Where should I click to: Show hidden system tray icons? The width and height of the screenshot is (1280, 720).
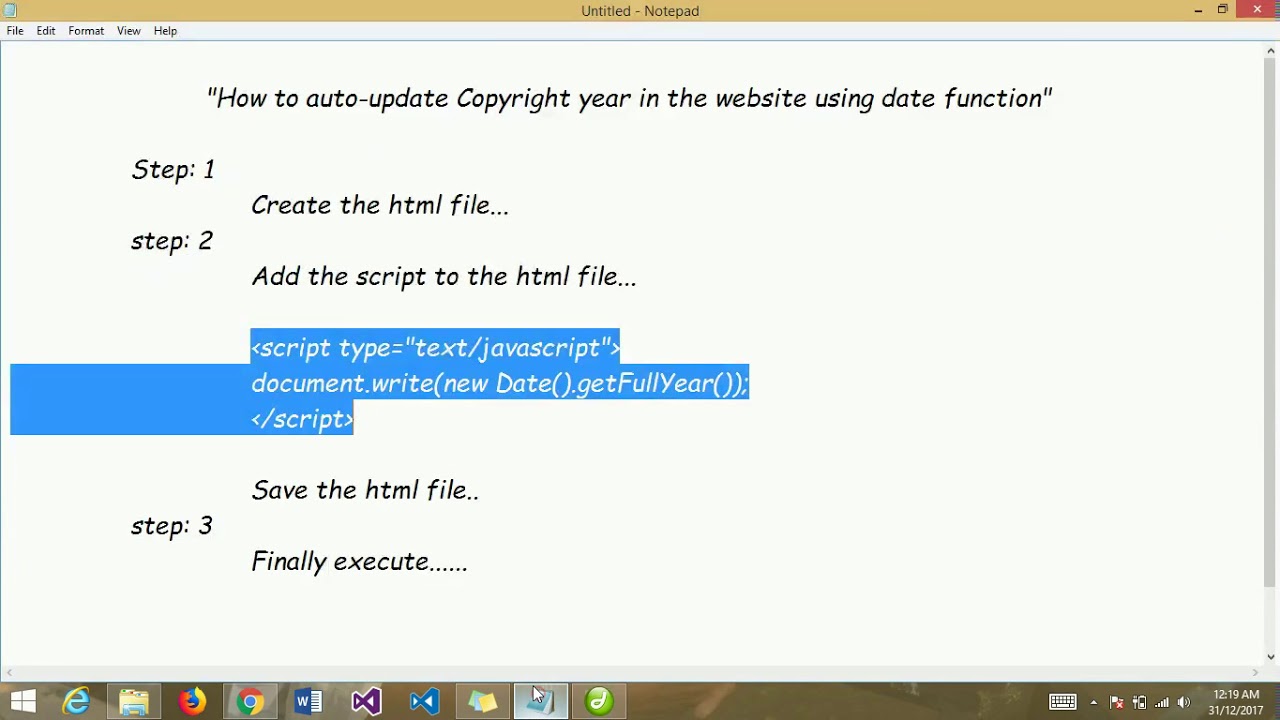[x=1094, y=702]
